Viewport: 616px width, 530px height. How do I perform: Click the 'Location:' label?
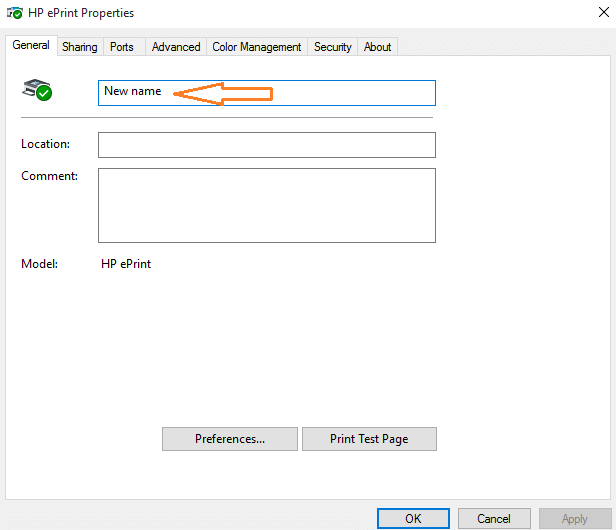coord(46,144)
